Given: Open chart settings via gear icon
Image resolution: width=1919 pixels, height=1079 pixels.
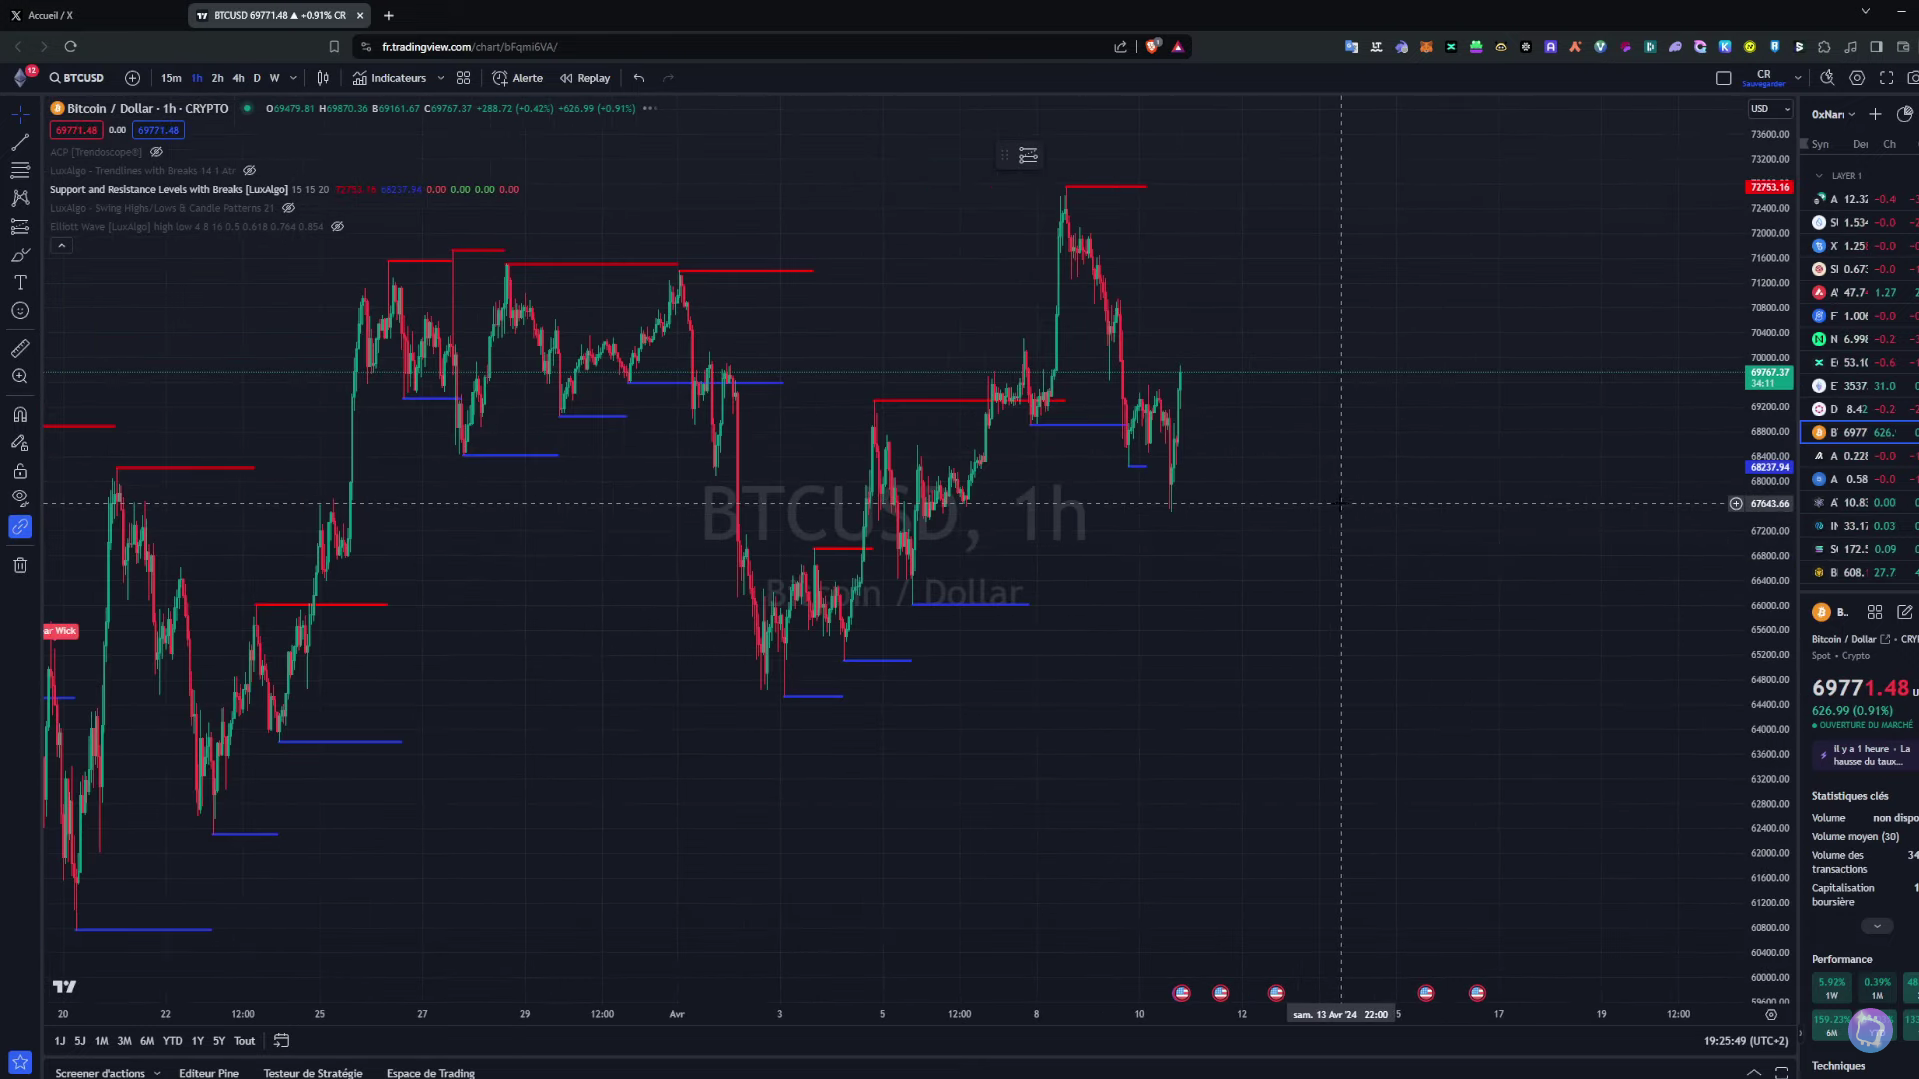Looking at the screenshot, I should pos(1857,77).
